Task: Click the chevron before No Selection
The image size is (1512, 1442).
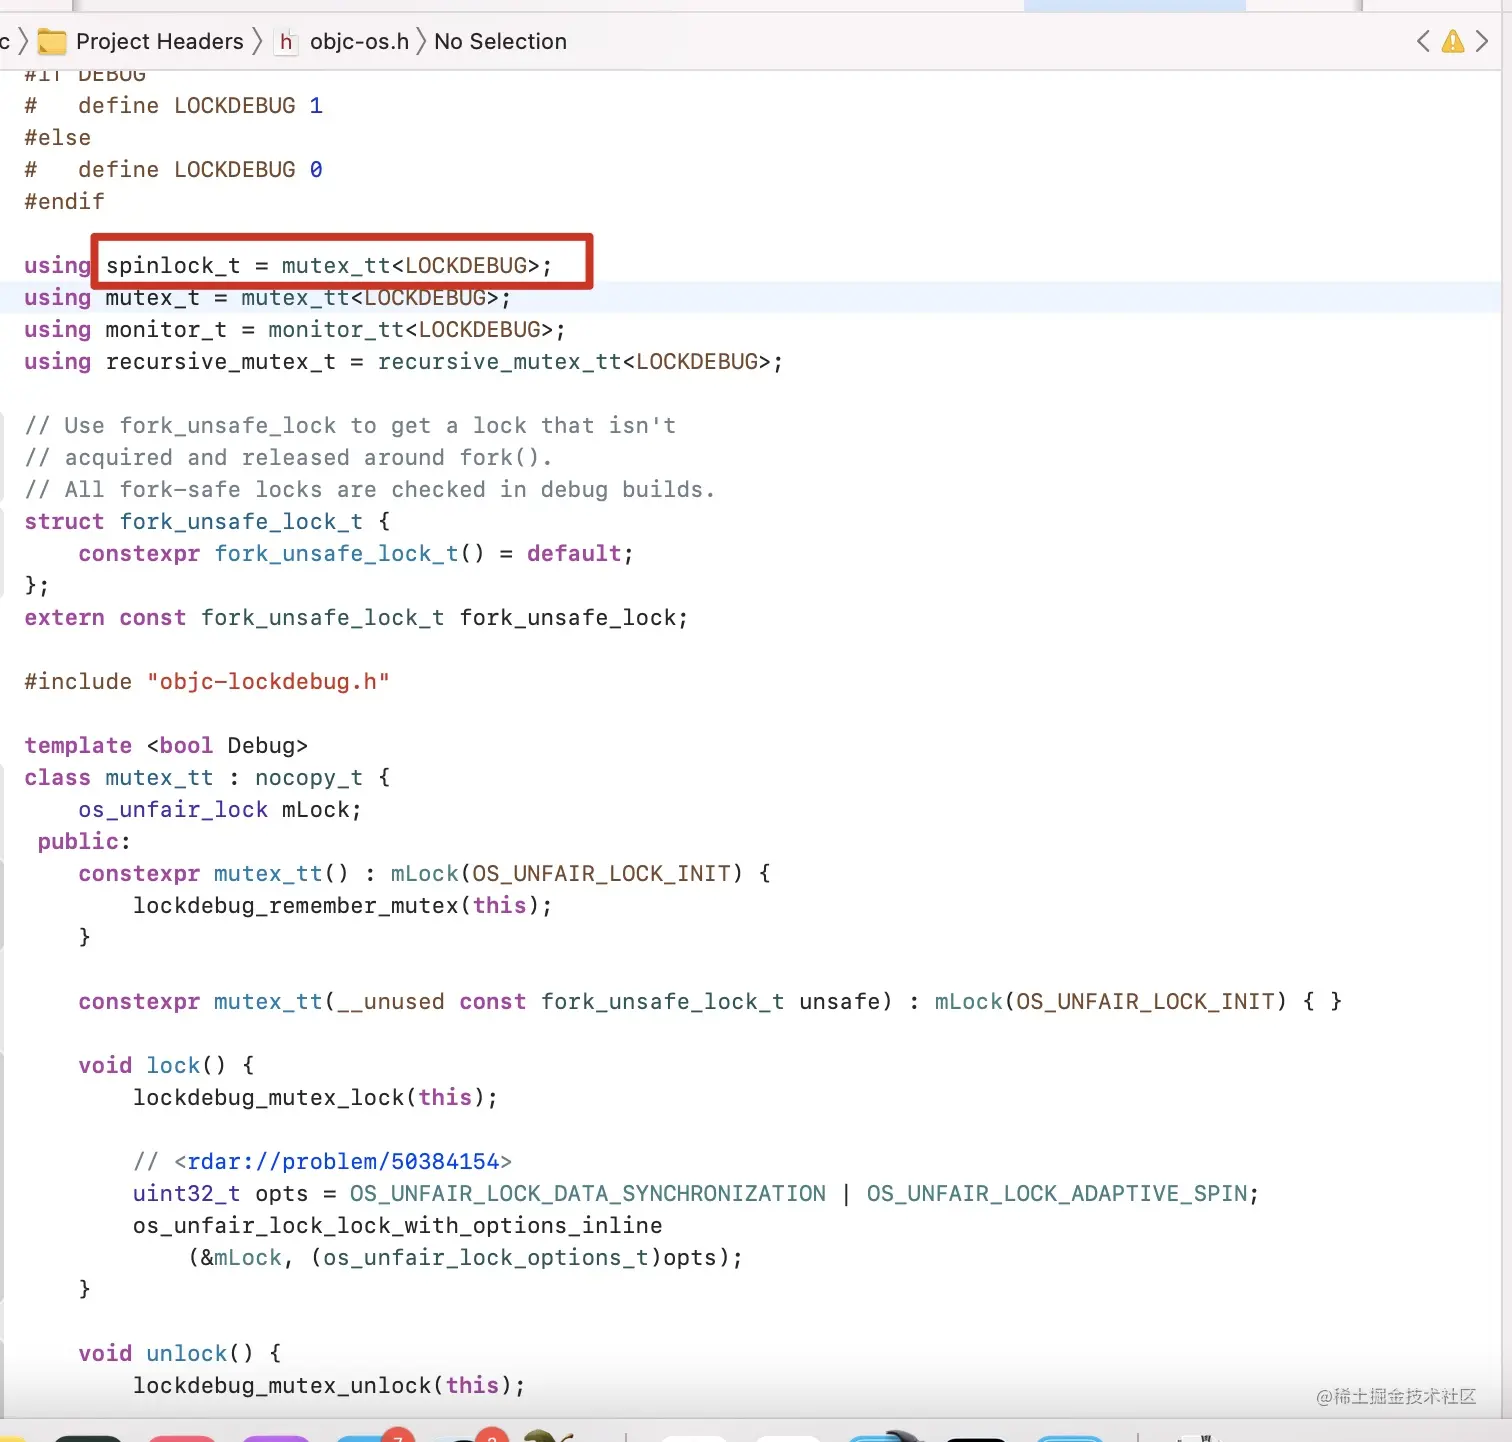Action: pos(421,41)
